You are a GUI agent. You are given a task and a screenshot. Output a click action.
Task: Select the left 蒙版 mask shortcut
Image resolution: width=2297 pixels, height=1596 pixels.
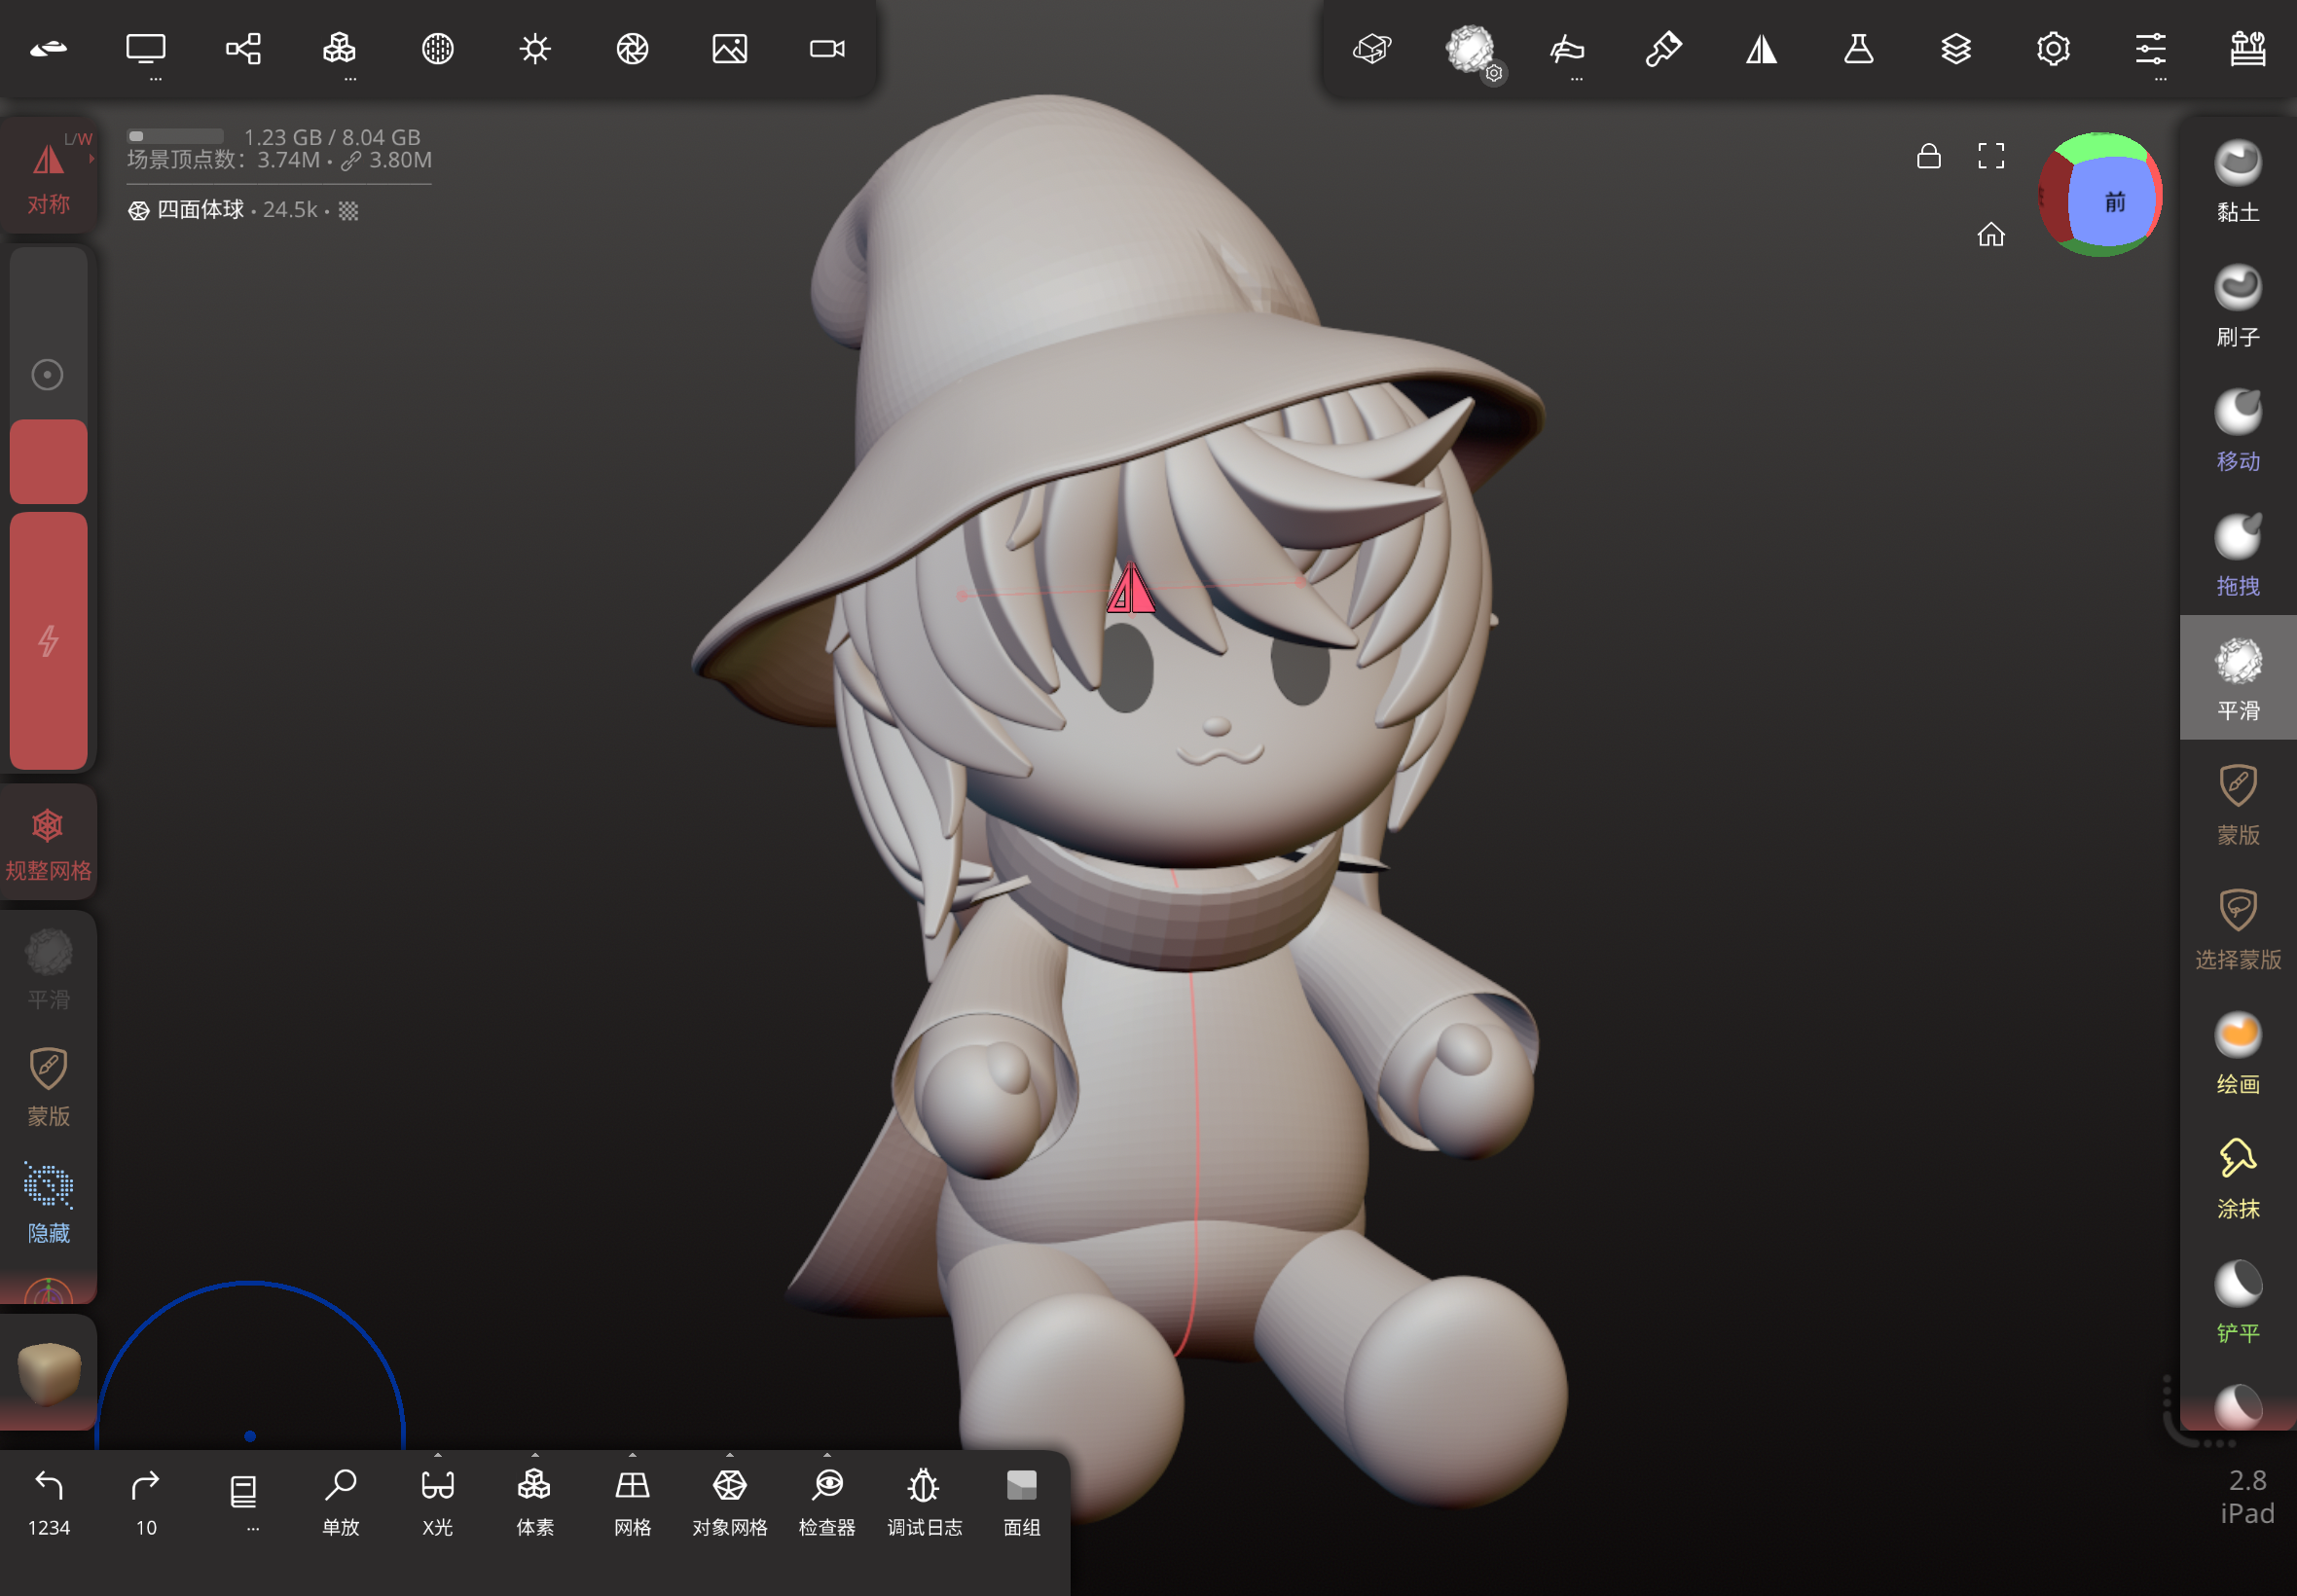click(48, 1086)
